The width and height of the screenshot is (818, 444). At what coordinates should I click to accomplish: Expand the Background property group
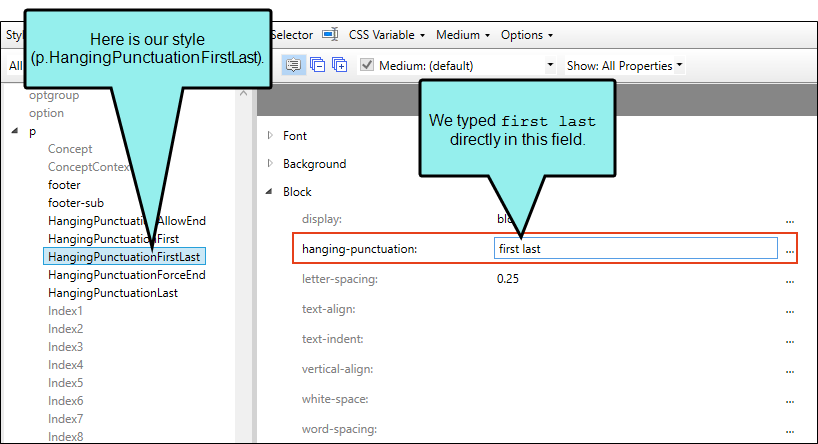coord(269,163)
